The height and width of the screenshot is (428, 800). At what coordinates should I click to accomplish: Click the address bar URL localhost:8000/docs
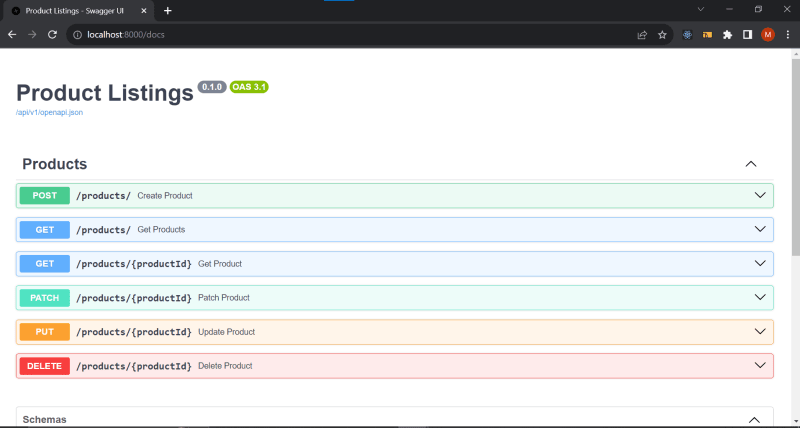tap(126, 35)
